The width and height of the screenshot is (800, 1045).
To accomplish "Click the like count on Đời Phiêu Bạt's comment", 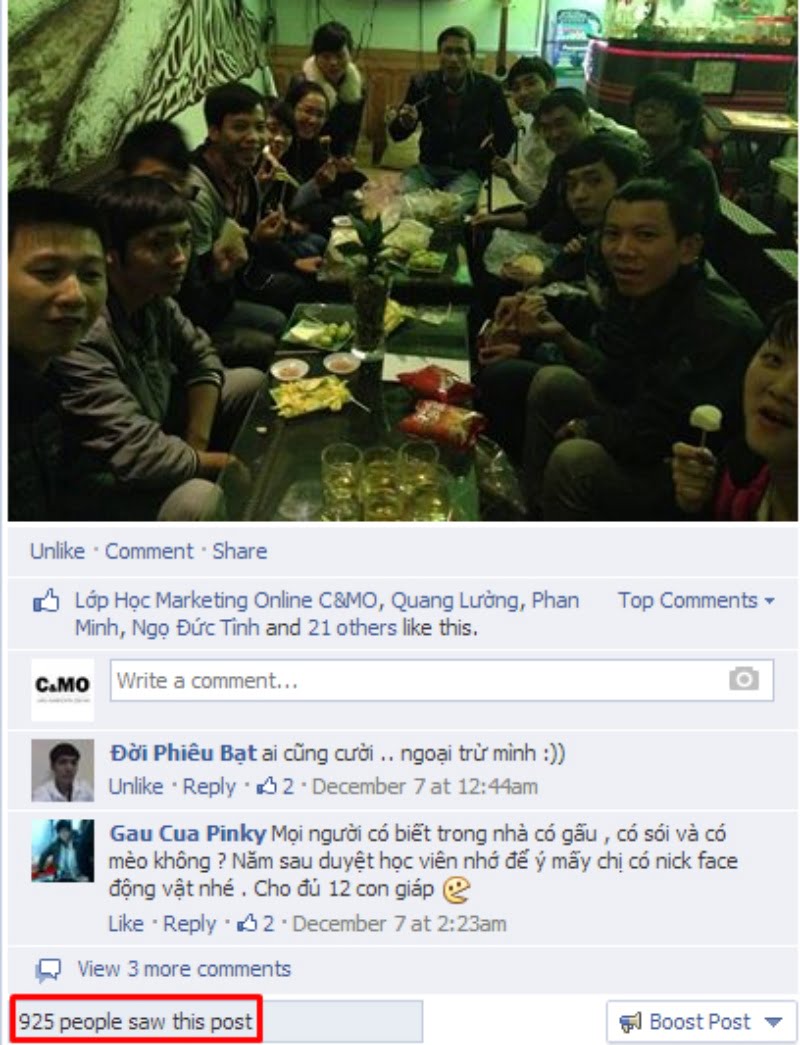I will tap(275, 786).
